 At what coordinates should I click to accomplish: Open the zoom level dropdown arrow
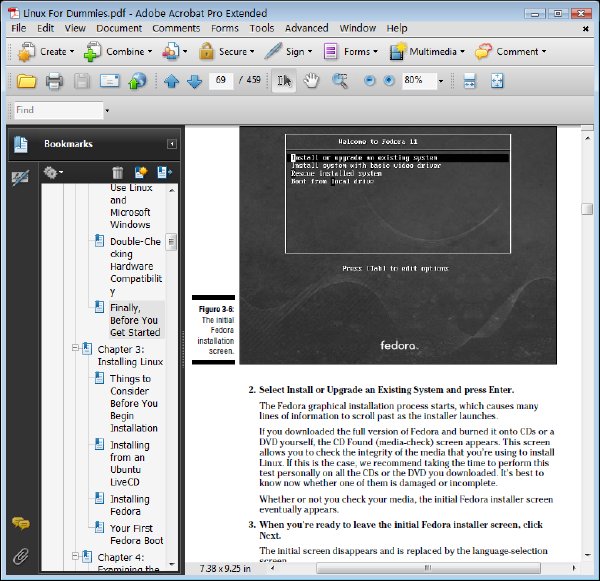[441, 81]
